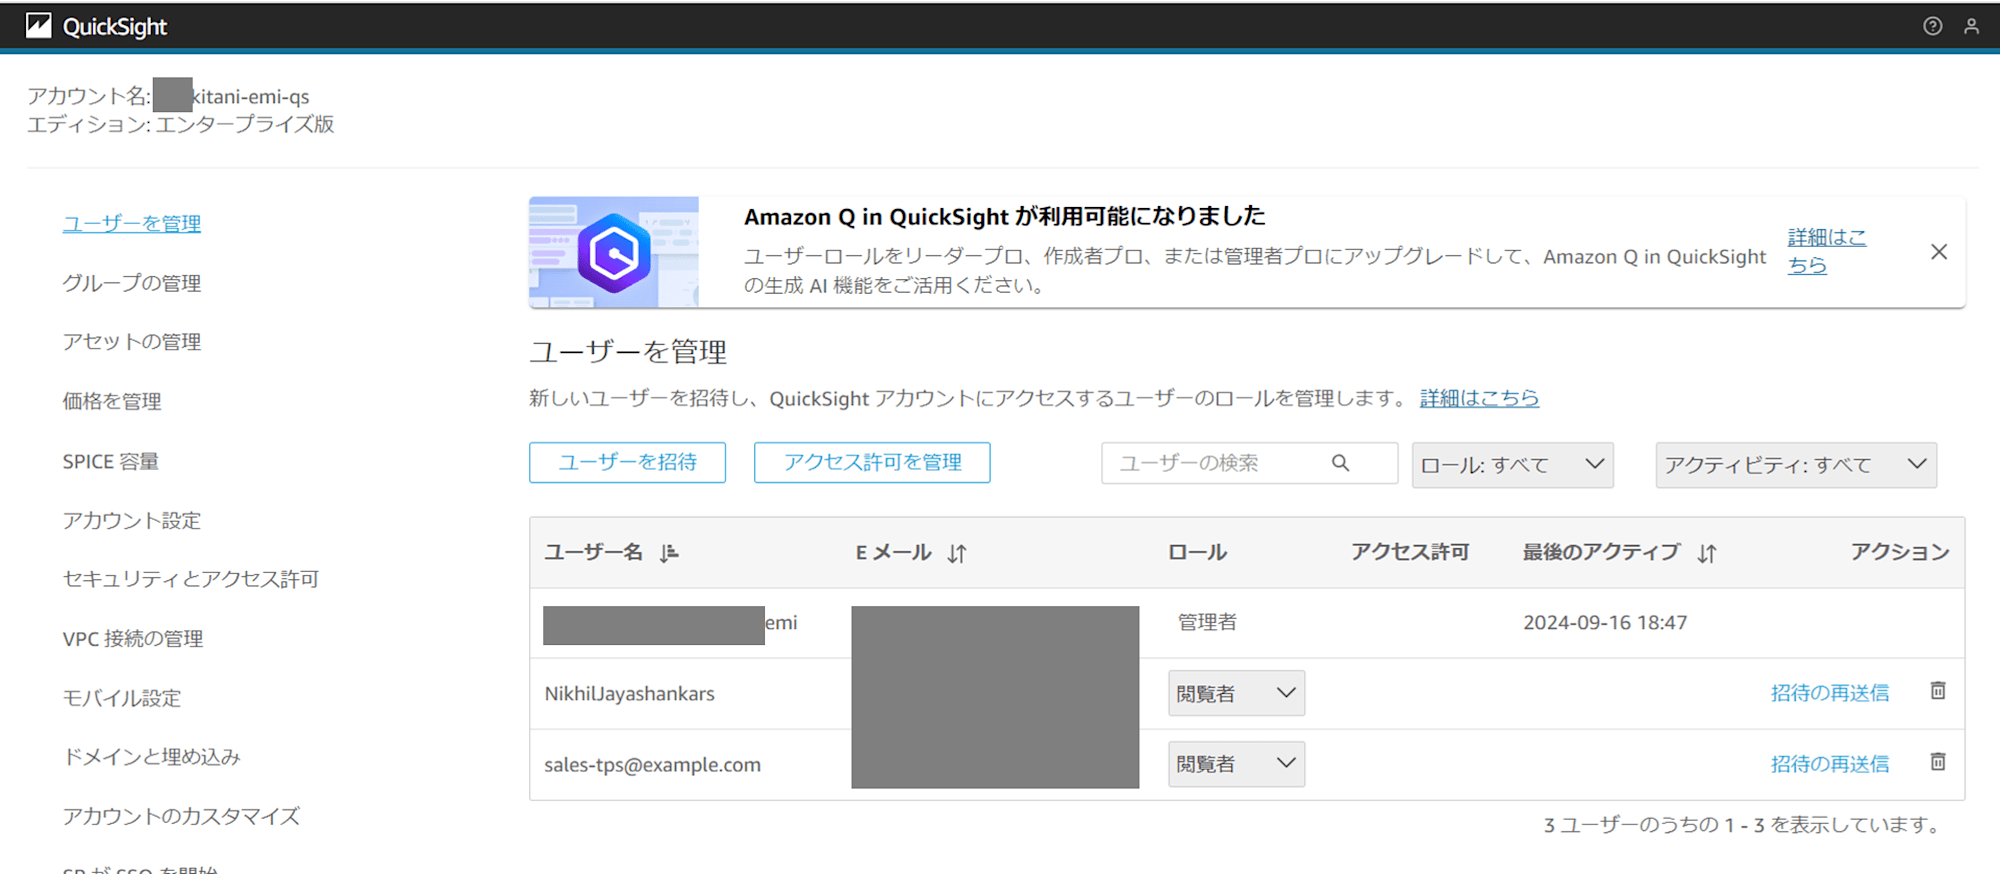
Task: Open ドメインと埋め込み in the sidebar
Action: pyautogui.click(x=152, y=757)
